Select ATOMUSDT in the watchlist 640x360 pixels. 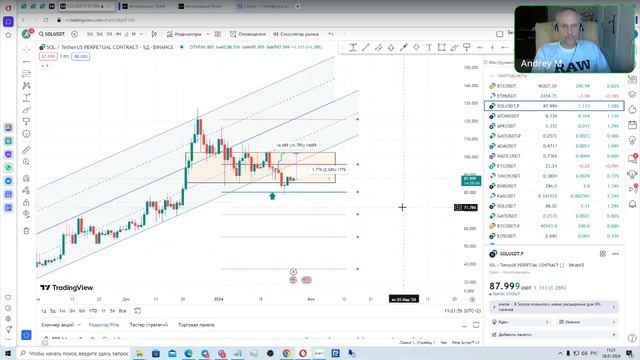[554, 116]
